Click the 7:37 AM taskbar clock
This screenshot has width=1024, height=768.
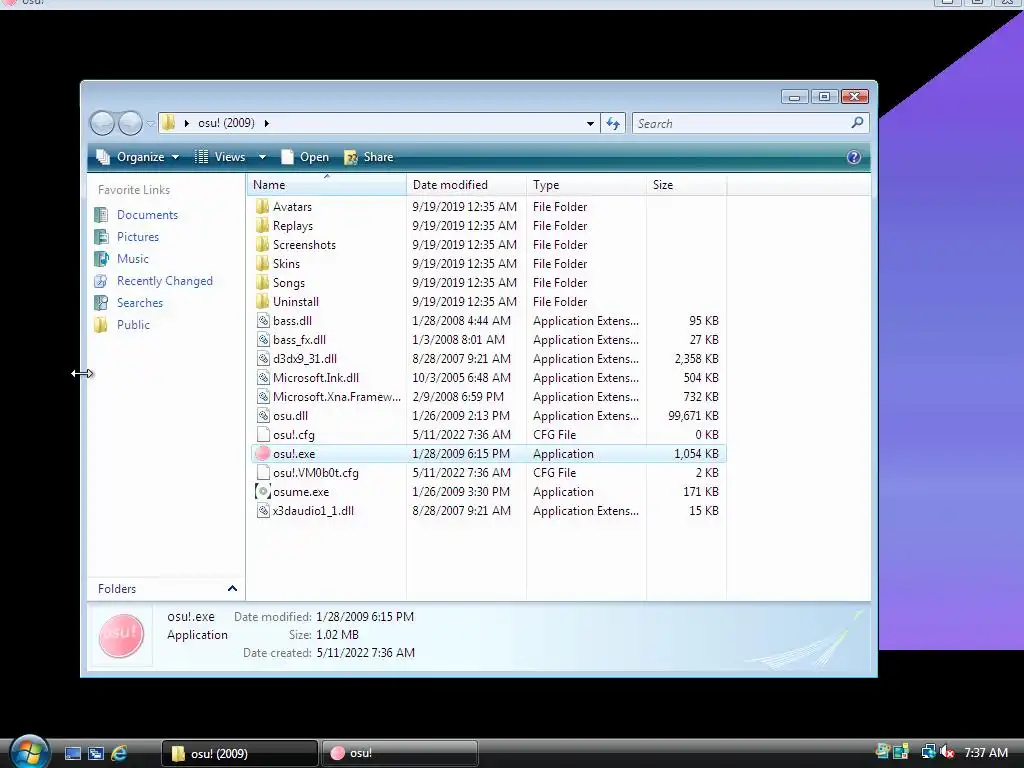pyautogui.click(x=986, y=752)
